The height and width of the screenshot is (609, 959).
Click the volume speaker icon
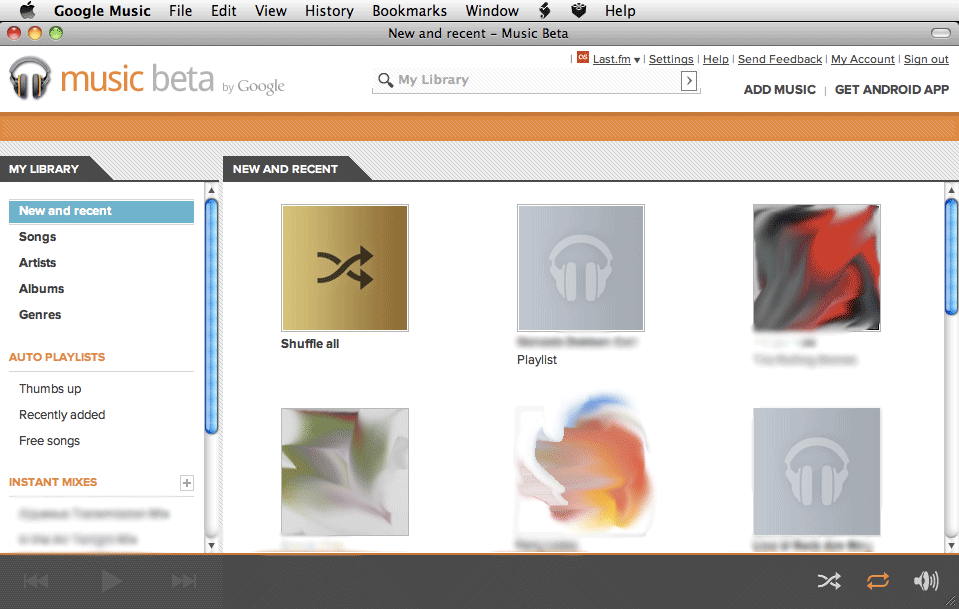(x=926, y=581)
